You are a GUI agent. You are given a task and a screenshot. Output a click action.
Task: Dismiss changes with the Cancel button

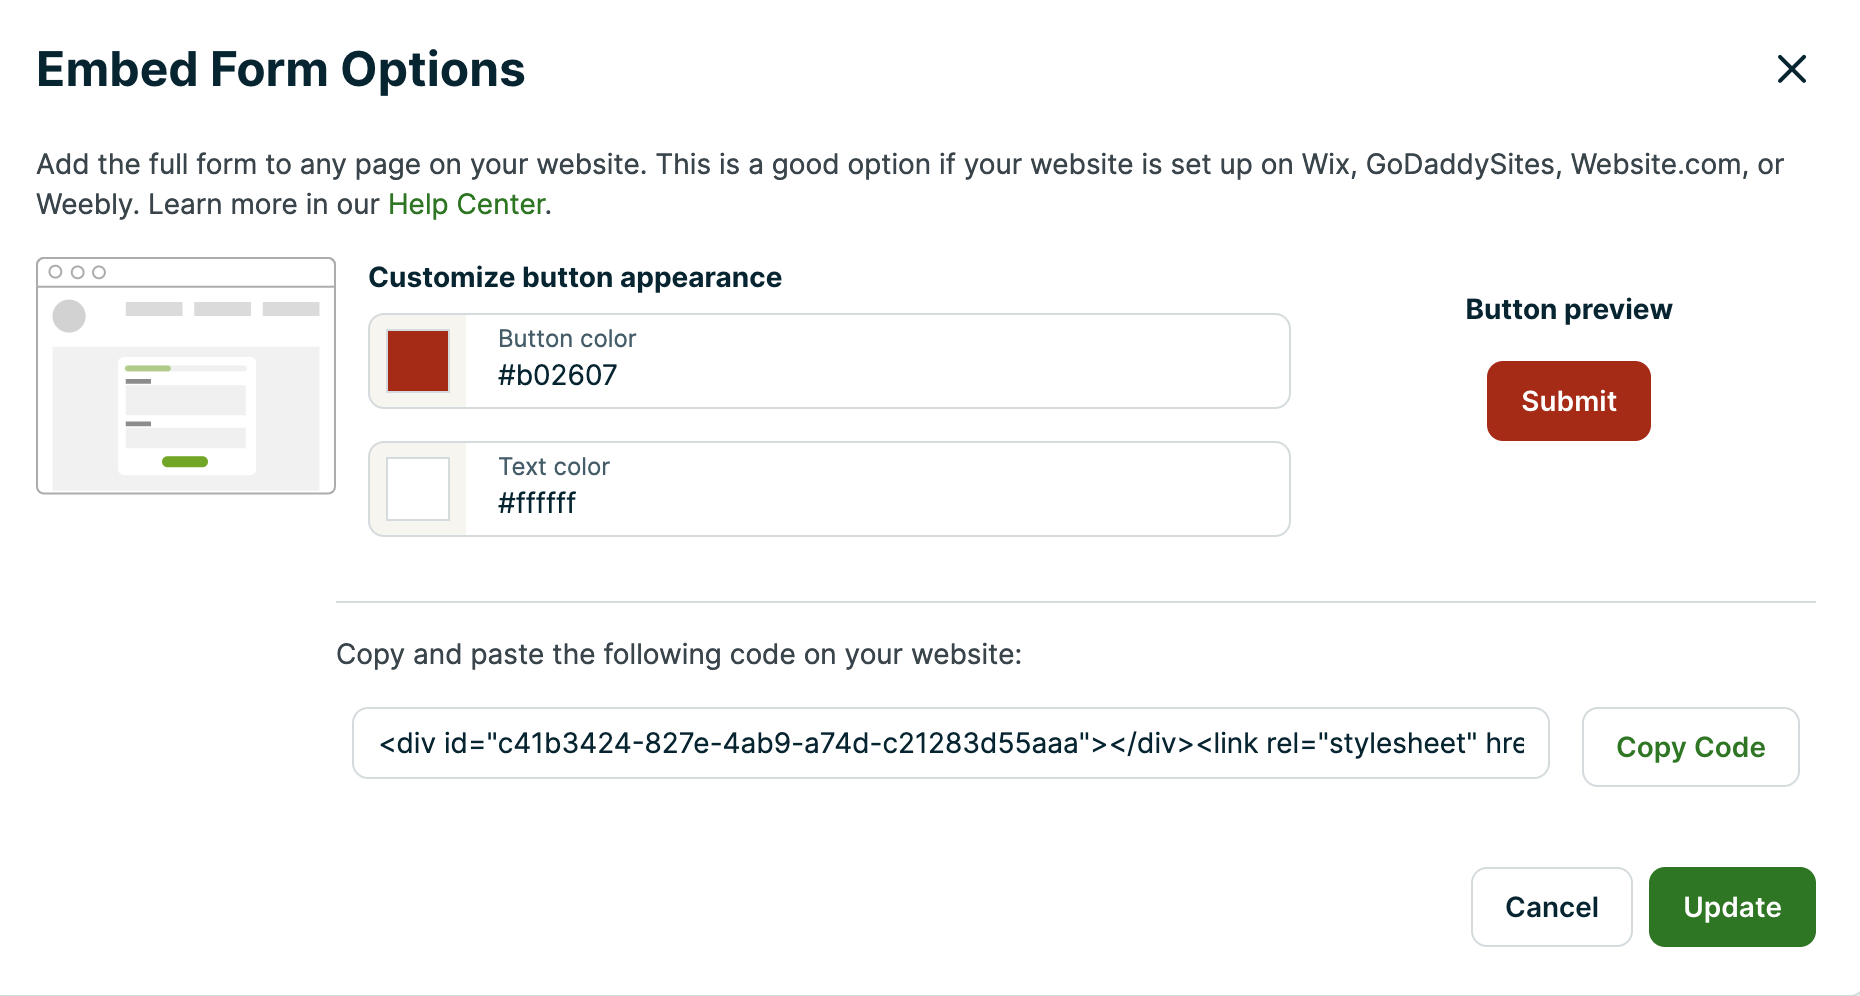click(1551, 907)
